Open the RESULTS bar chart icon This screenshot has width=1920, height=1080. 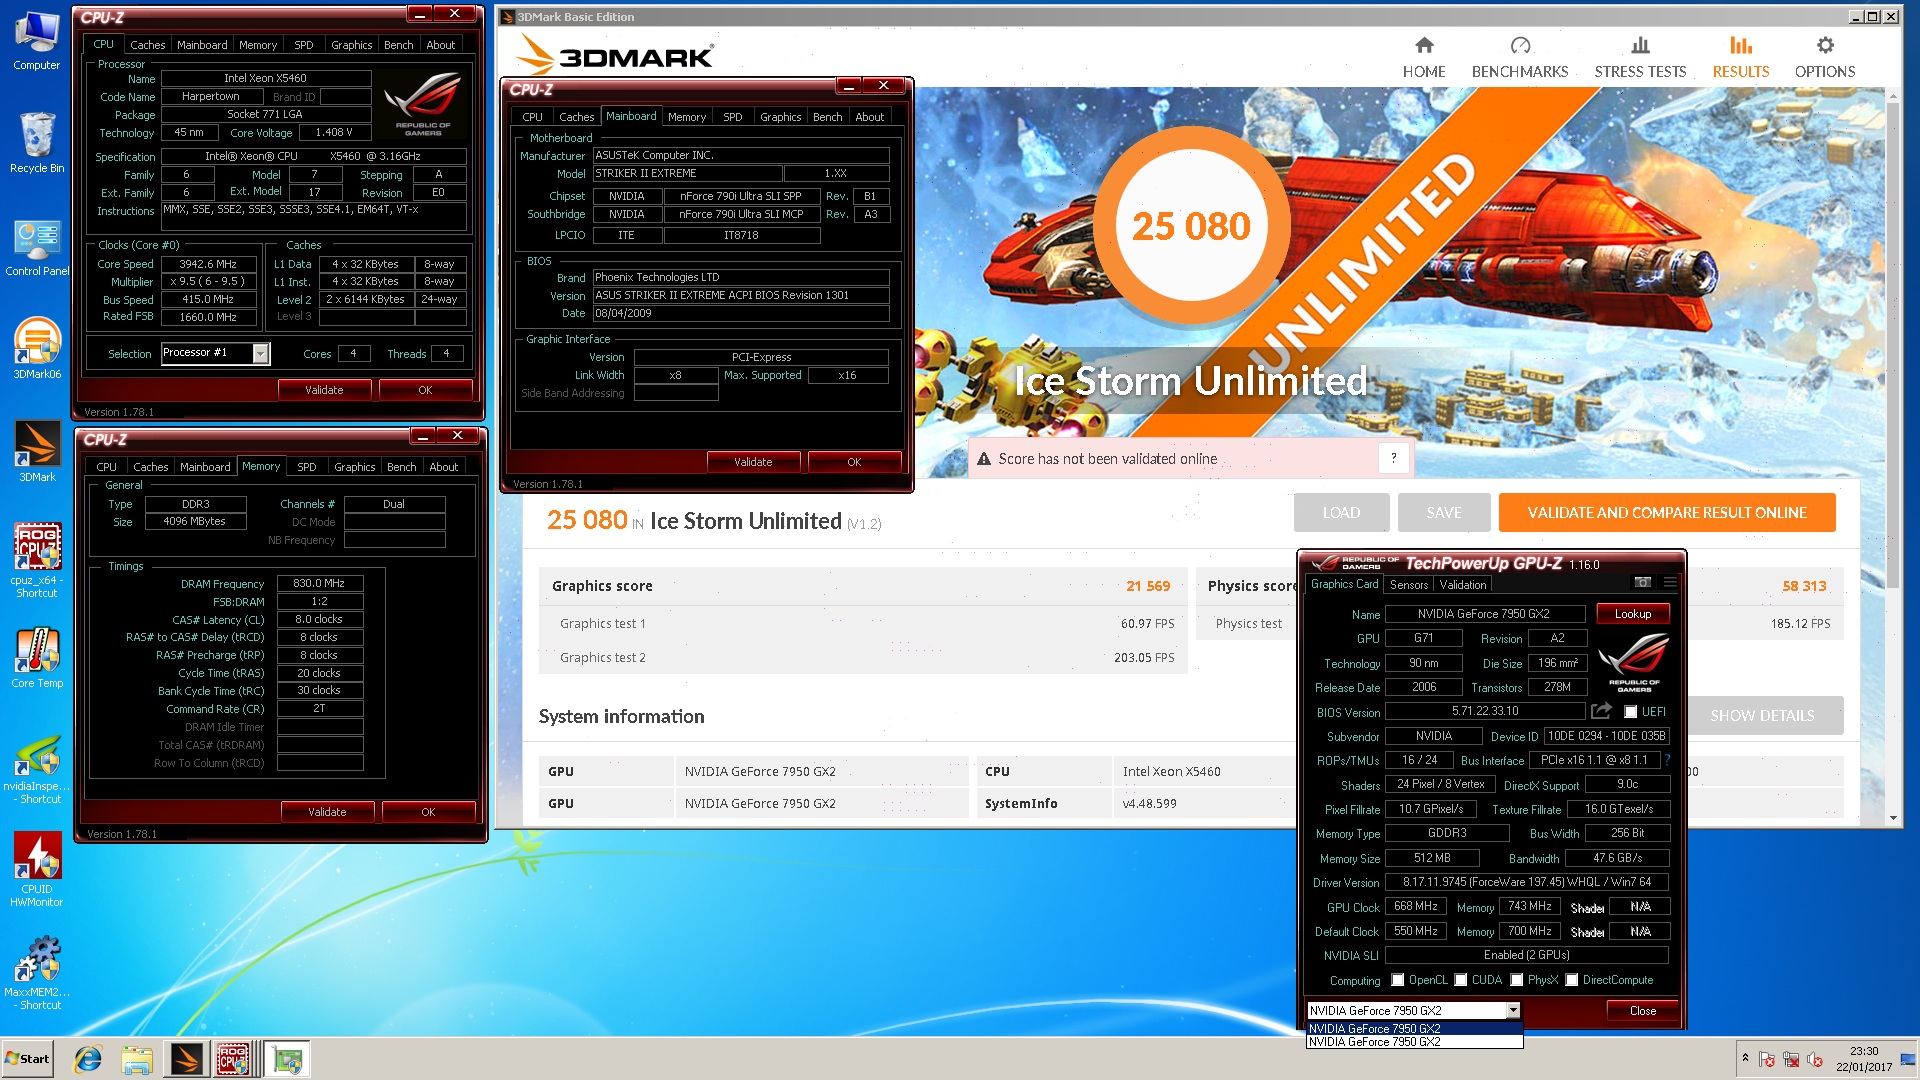click(1741, 46)
